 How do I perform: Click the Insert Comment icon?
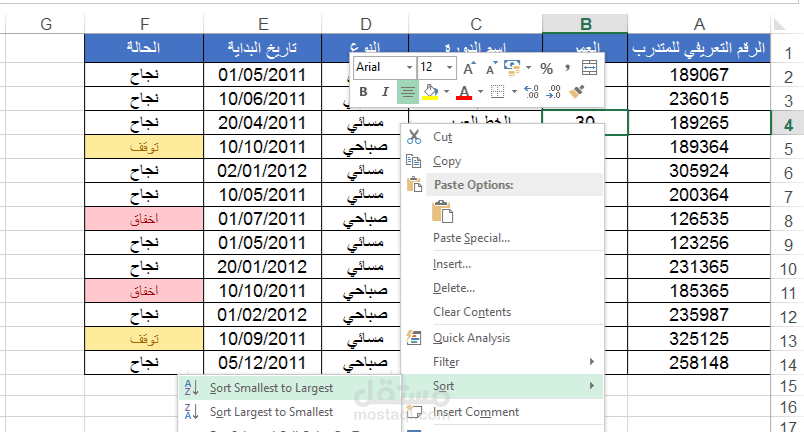[x=414, y=412]
